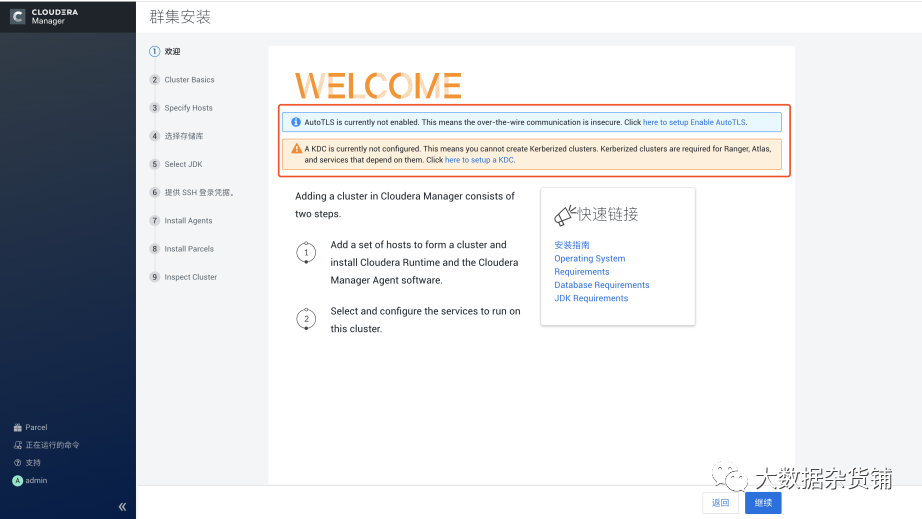Click the Cloudera Manager logo
This screenshot has width=922, height=519.
tap(44, 16)
